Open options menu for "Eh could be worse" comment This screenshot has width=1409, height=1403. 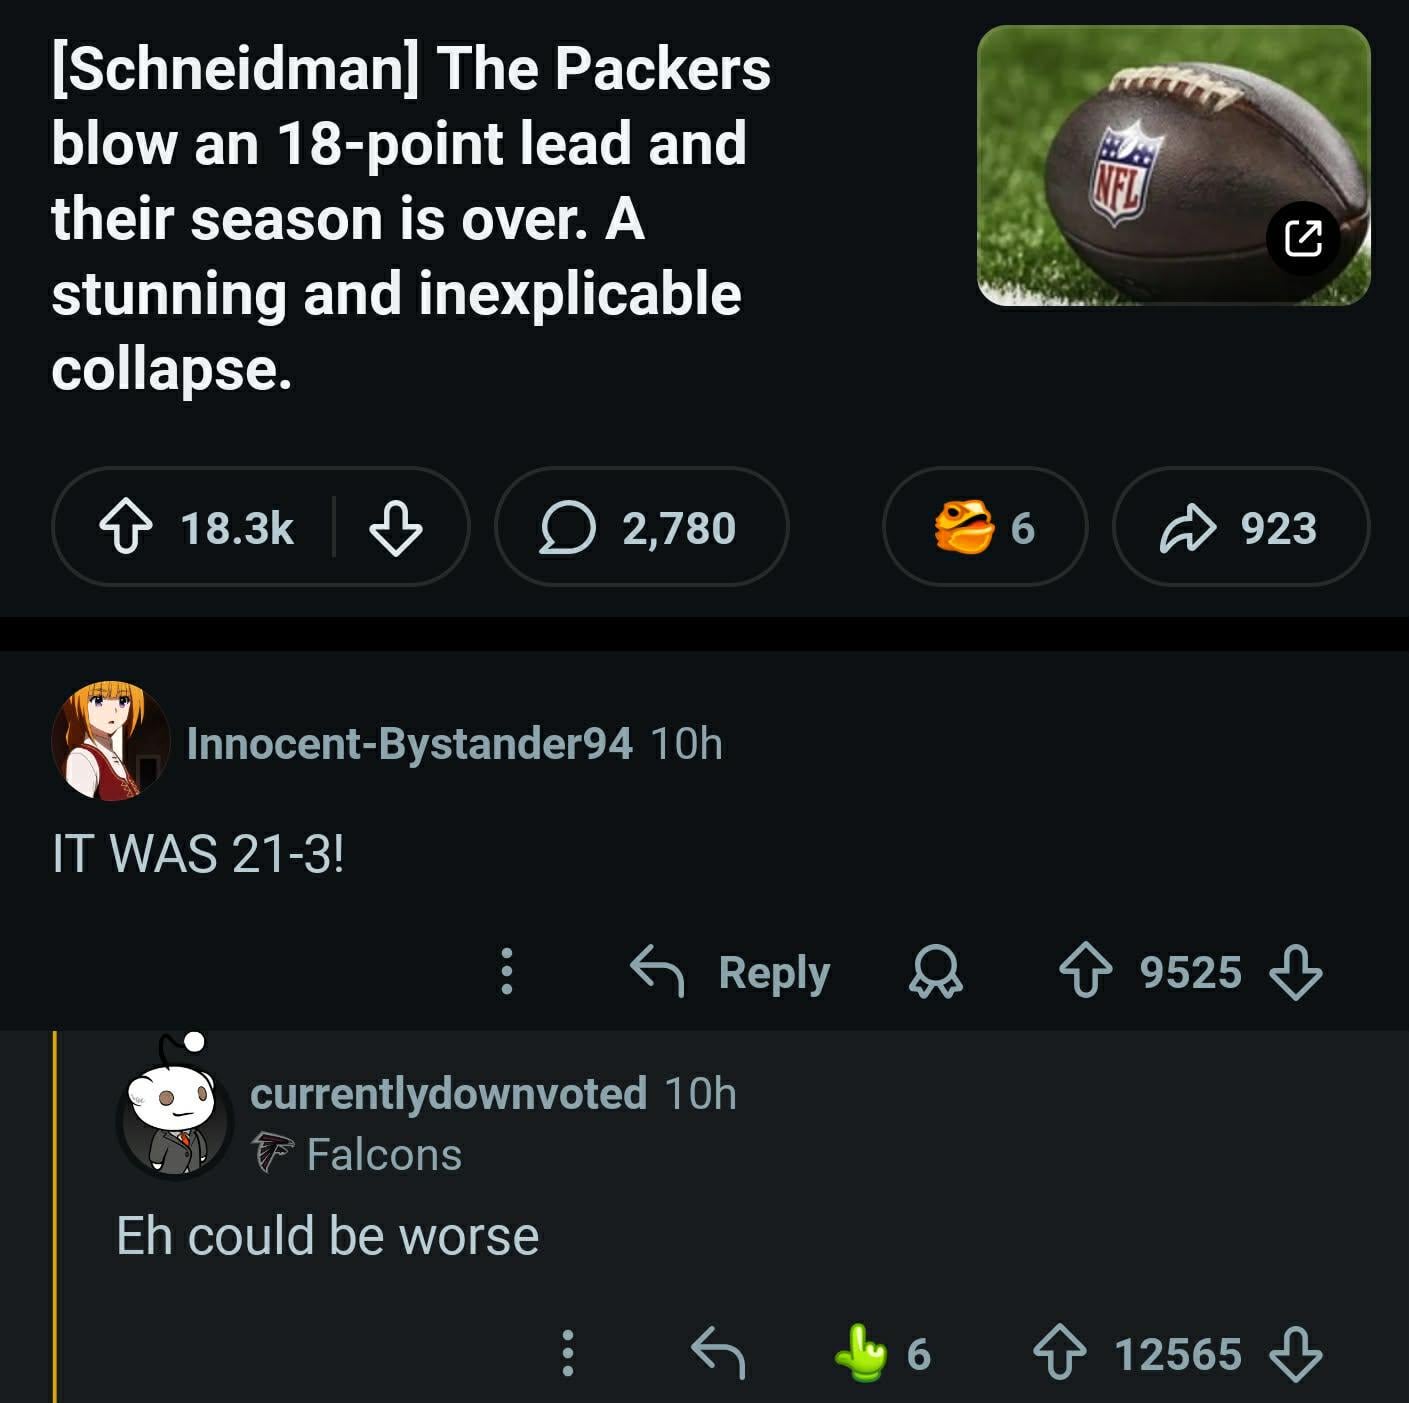(567, 1353)
